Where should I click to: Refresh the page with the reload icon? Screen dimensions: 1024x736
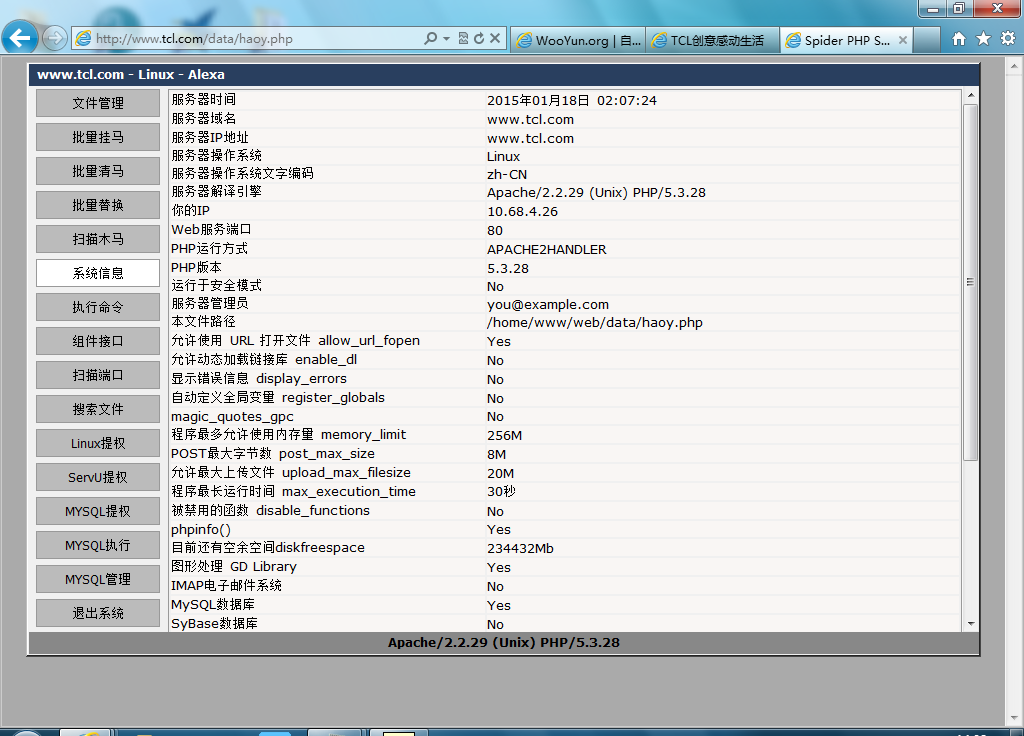pos(479,39)
